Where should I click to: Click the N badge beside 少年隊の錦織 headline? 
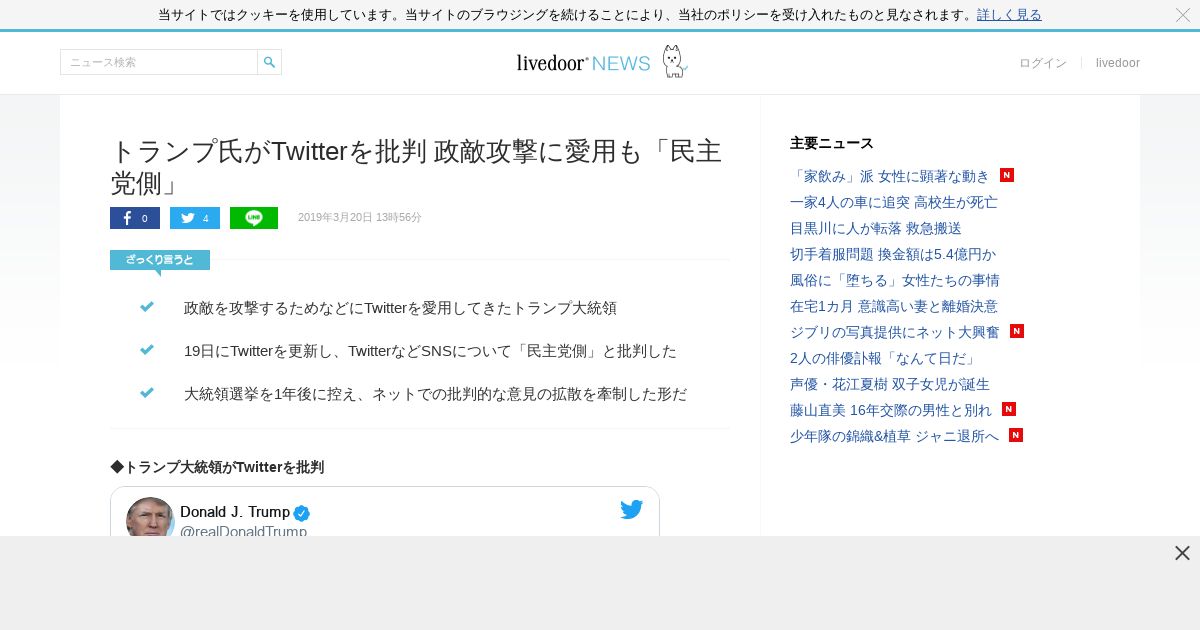pyautogui.click(x=1016, y=435)
